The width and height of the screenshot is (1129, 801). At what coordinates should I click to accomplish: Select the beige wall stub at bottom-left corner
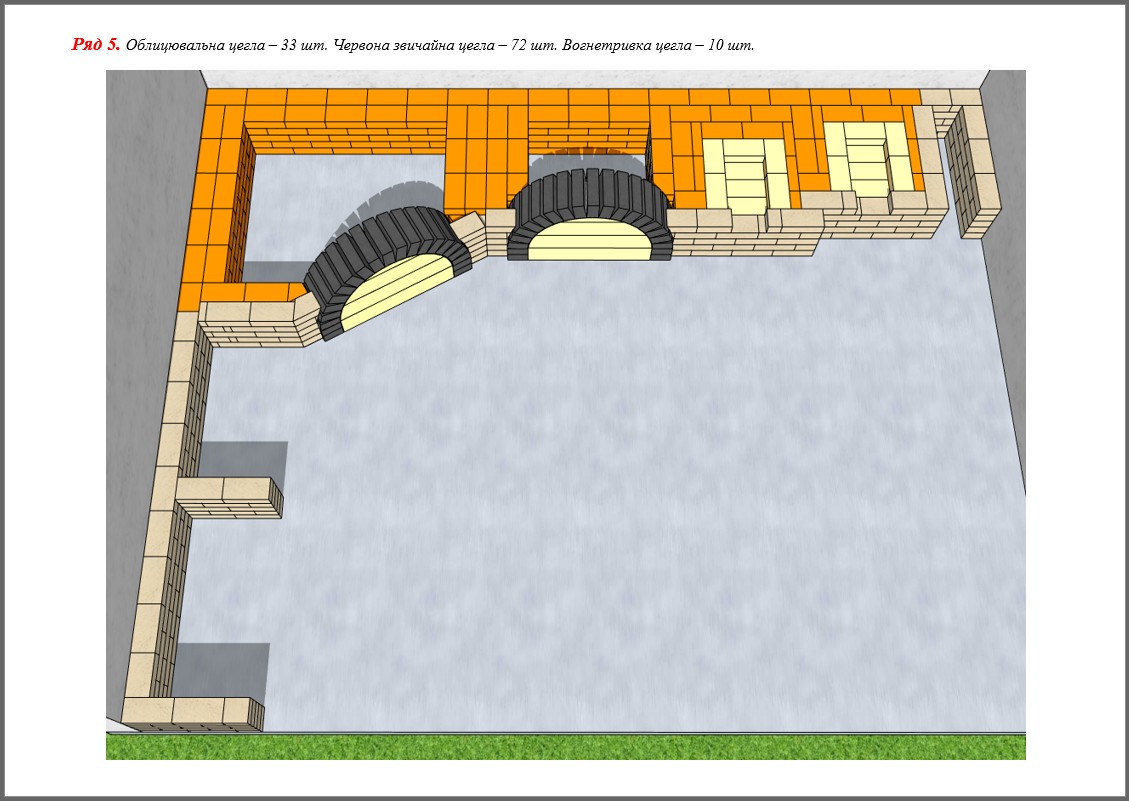point(195,711)
